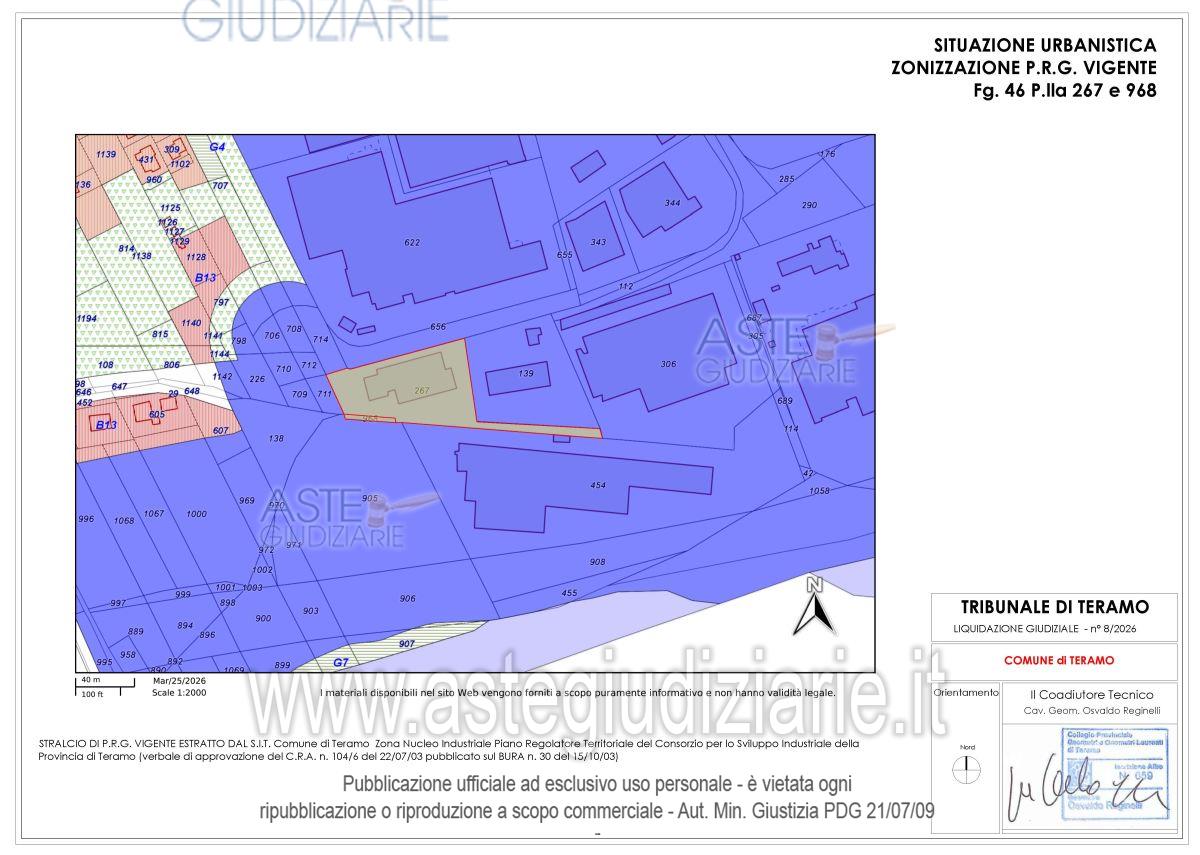Click parcel label 903
The width and height of the screenshot is (1200, 855).
point(310,610)
